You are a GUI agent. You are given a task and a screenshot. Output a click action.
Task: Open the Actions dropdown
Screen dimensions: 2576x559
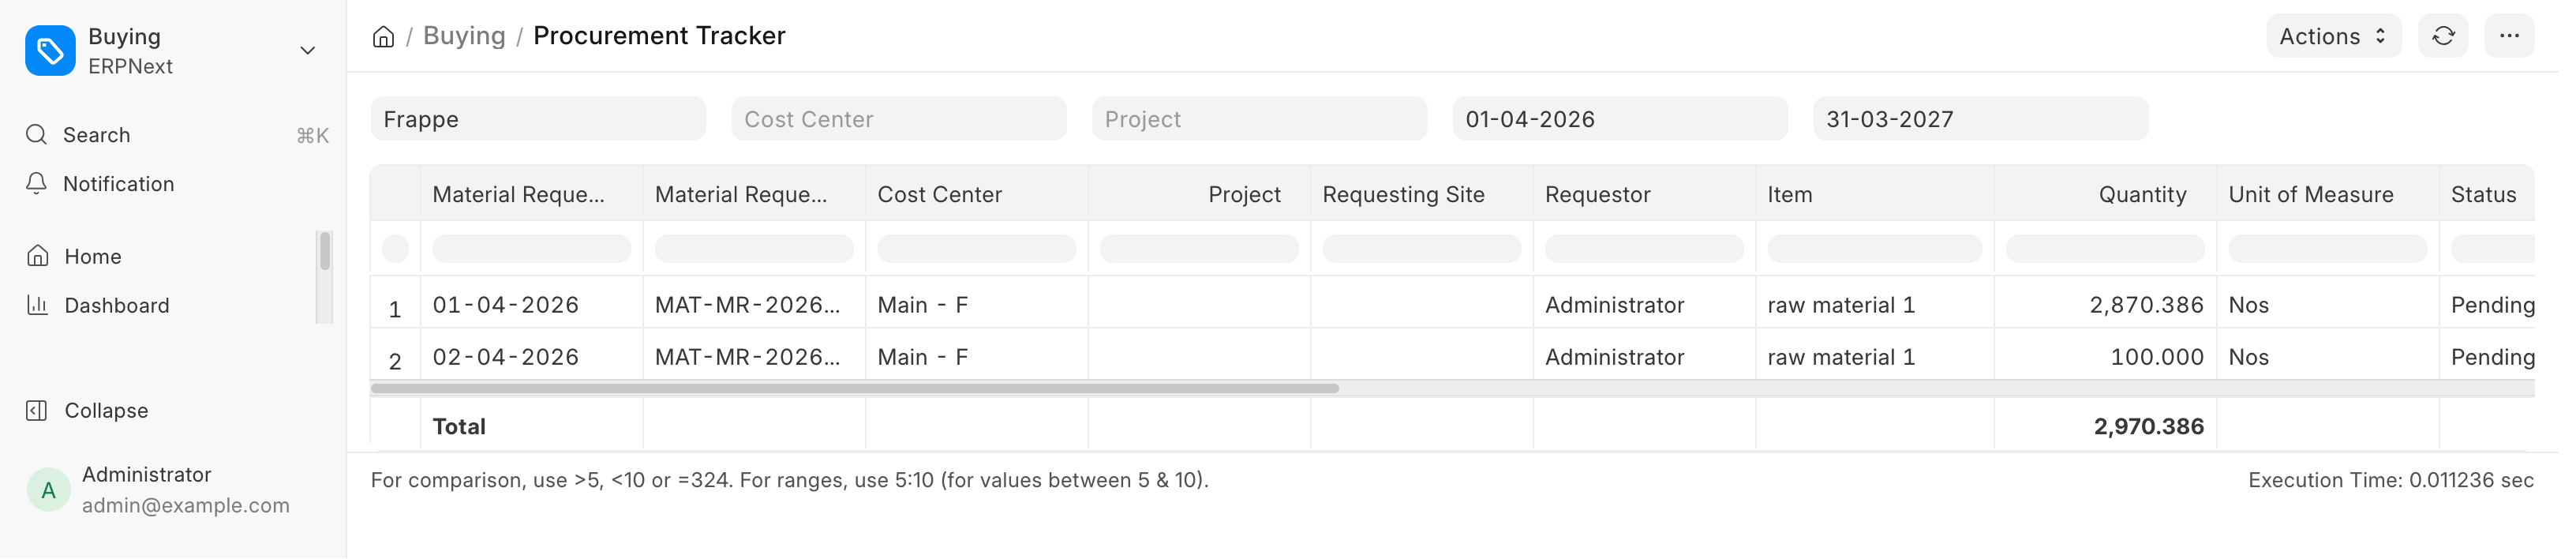[2332, 37]
